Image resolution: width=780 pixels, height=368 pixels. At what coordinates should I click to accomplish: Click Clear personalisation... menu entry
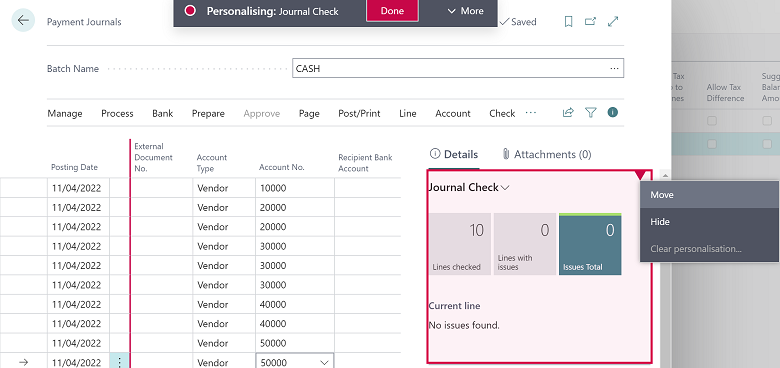(x=709, y=249)
